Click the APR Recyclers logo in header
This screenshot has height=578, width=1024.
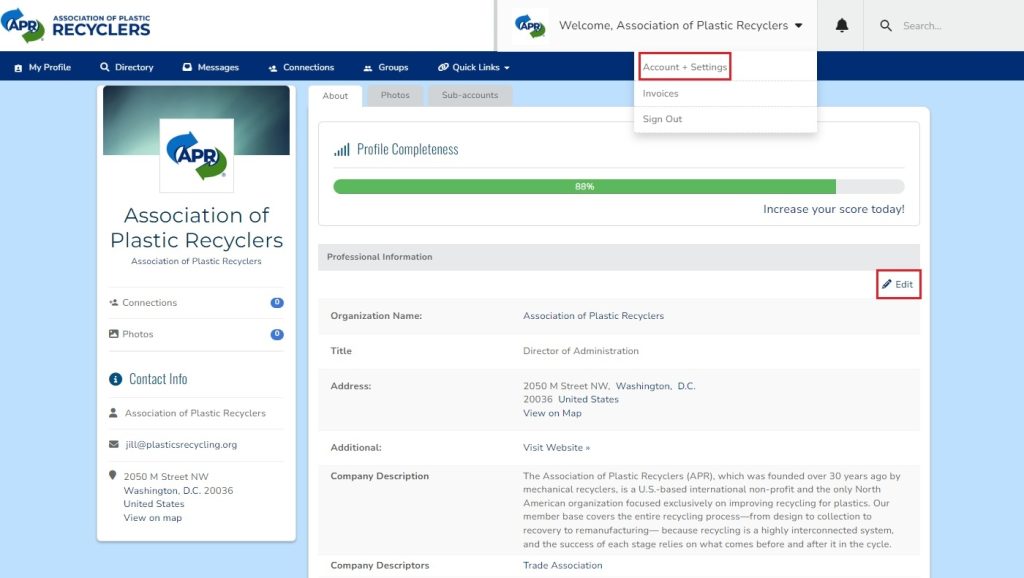pos(76,25)
